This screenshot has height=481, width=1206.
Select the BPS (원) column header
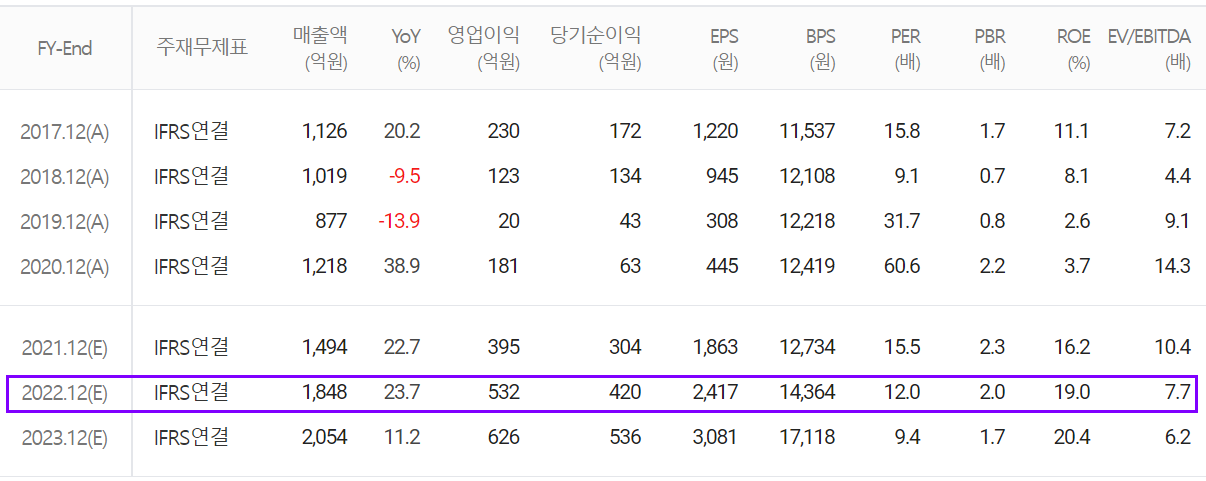pyautogui.click(x=820, y=49)
